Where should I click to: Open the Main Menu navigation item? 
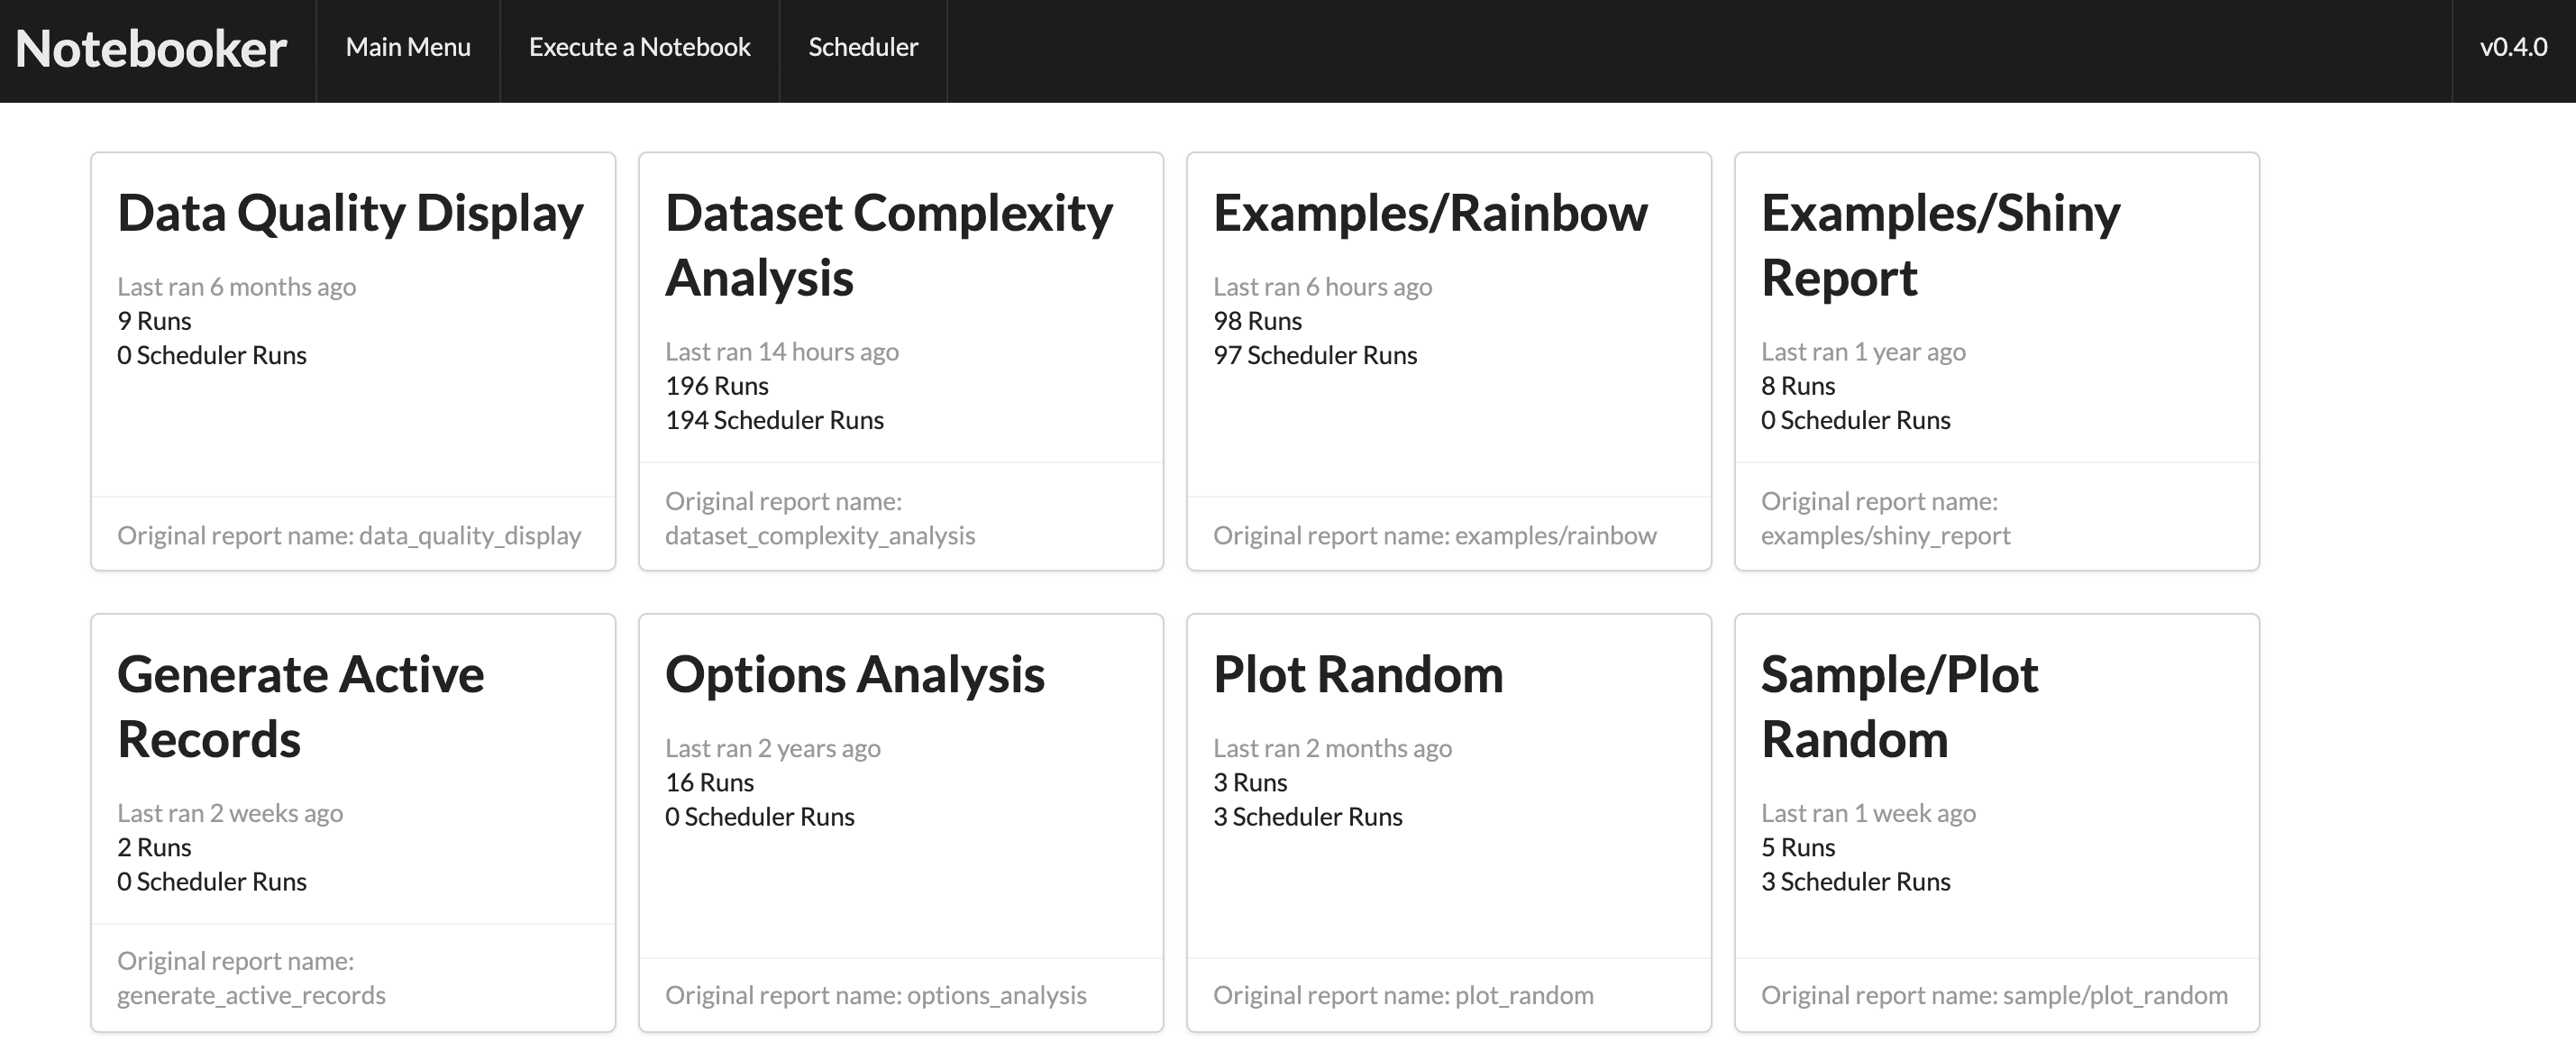408,46
